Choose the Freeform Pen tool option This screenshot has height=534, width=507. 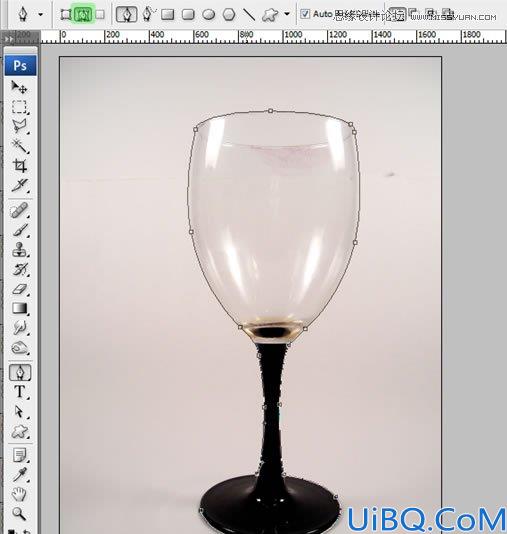click(148, 15)
